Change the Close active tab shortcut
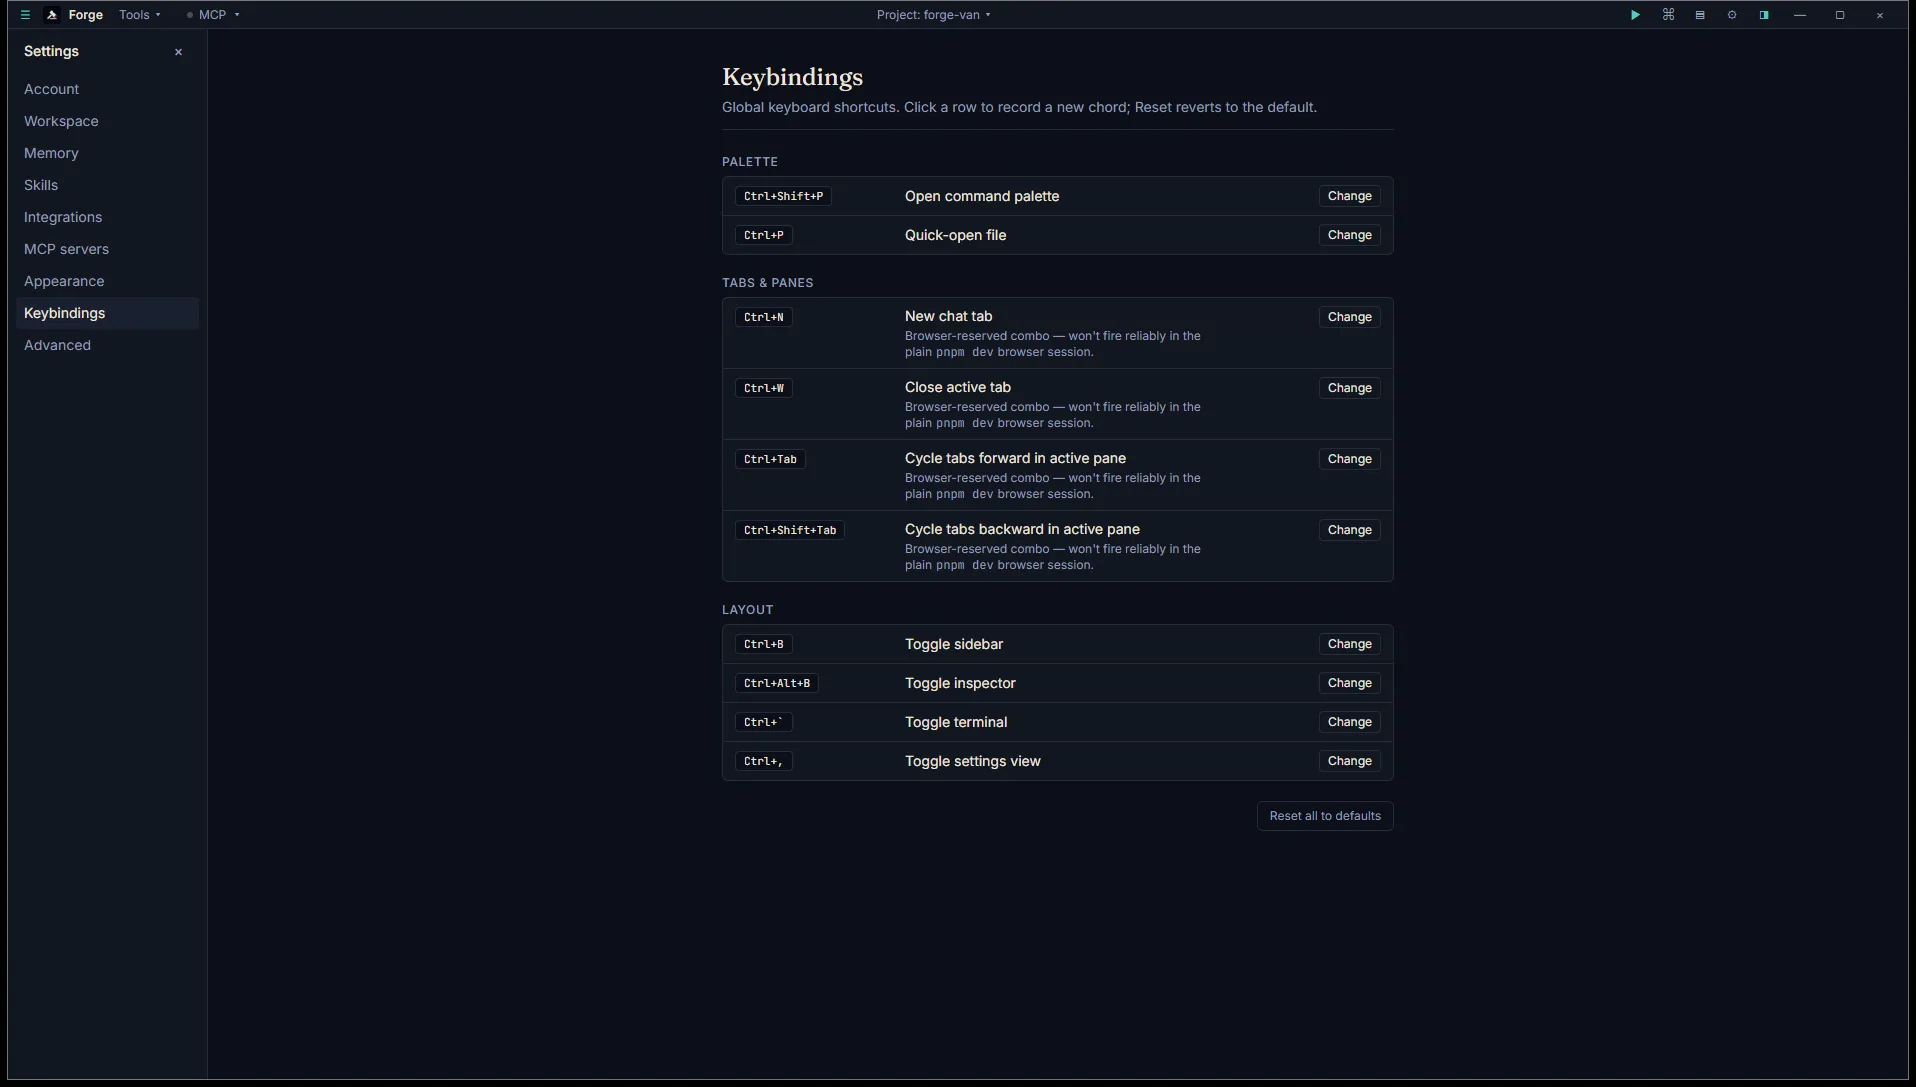1916x1087 pixels. pyautogui.click(x=1349, y=388)
